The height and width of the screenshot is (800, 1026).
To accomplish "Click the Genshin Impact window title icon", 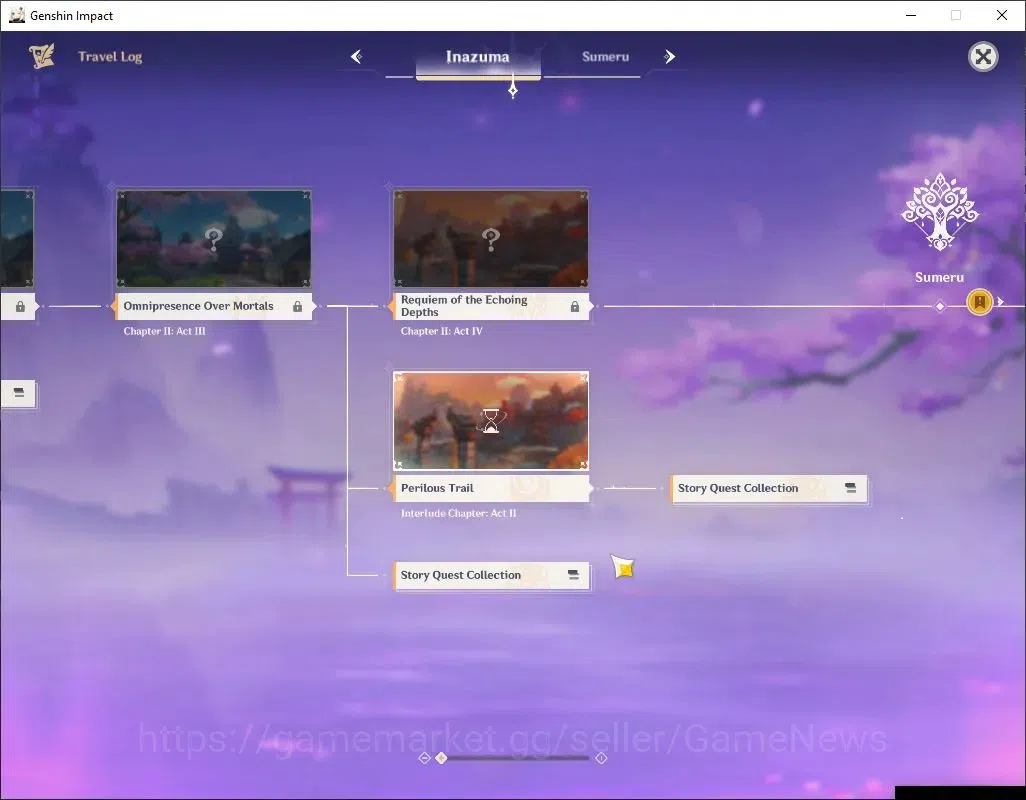I will 16,15.
